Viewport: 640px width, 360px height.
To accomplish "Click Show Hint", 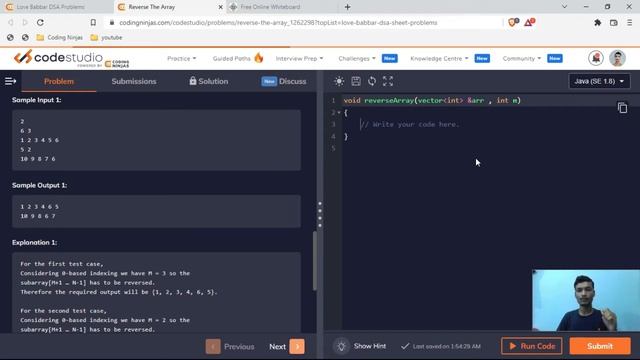I will 369,346.
